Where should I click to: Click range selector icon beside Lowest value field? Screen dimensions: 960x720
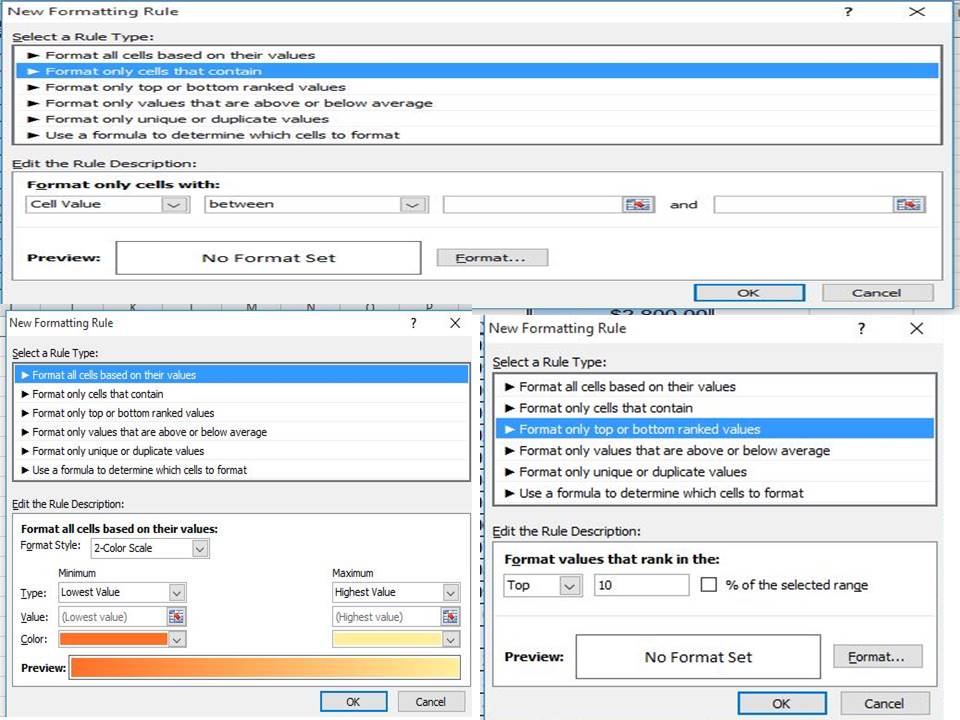pyautogui.click(x=176, y=617)
